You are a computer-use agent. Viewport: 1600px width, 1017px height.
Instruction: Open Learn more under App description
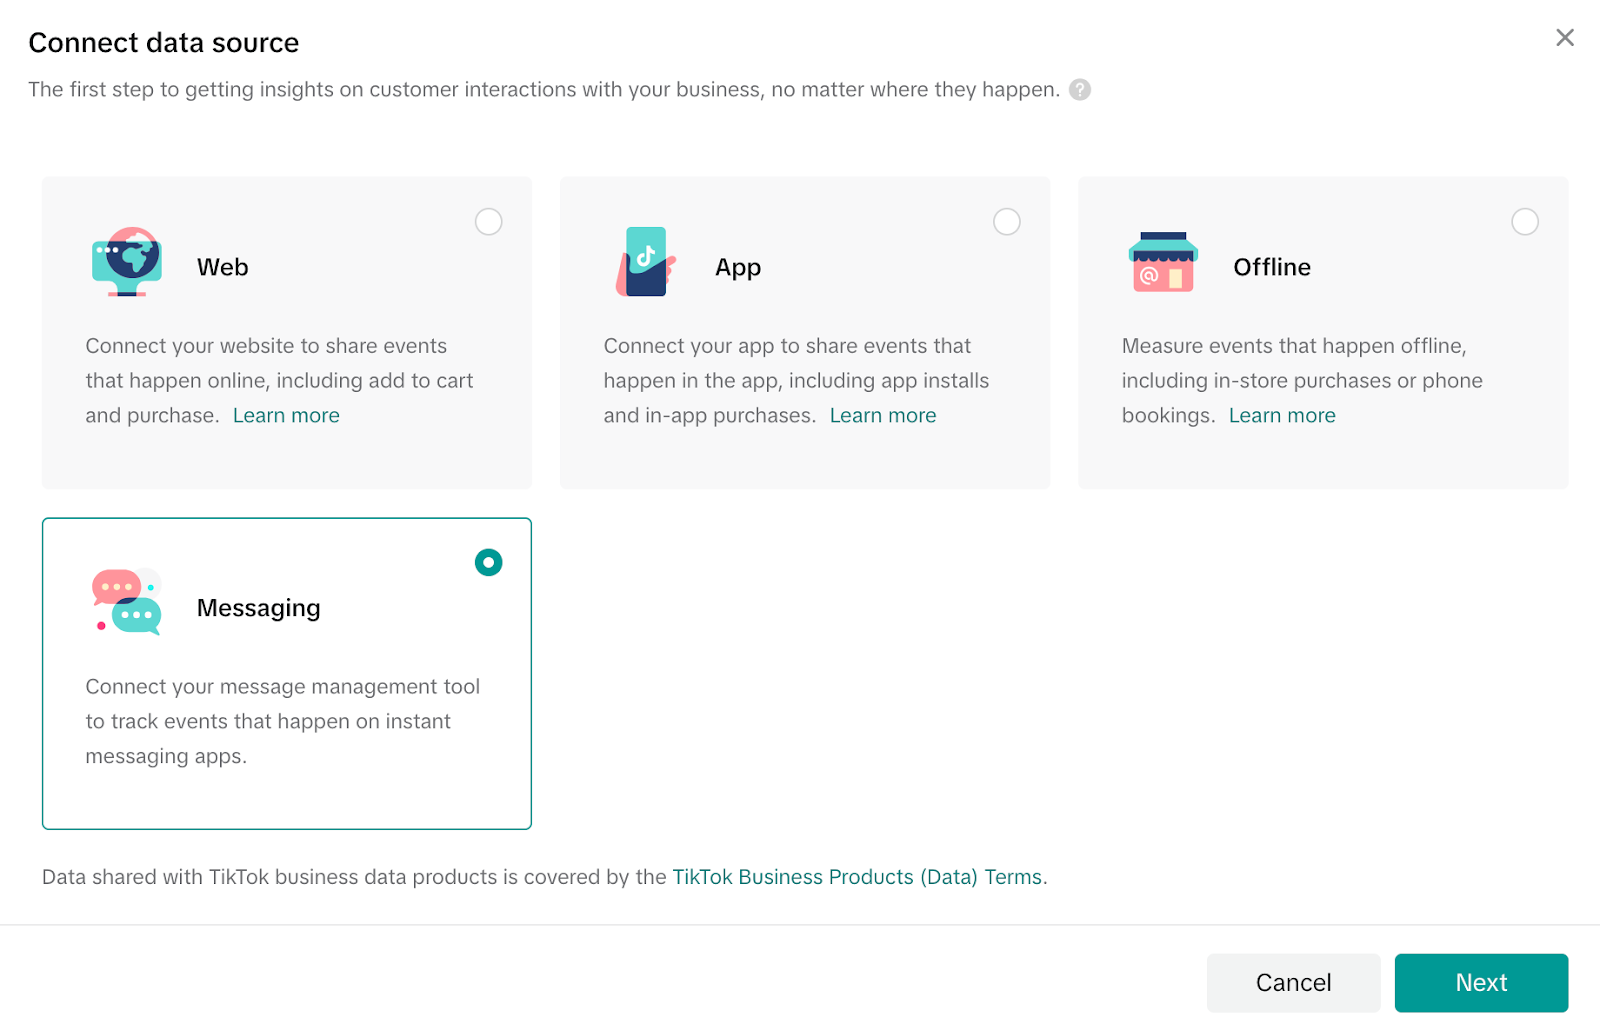(883, 416)
